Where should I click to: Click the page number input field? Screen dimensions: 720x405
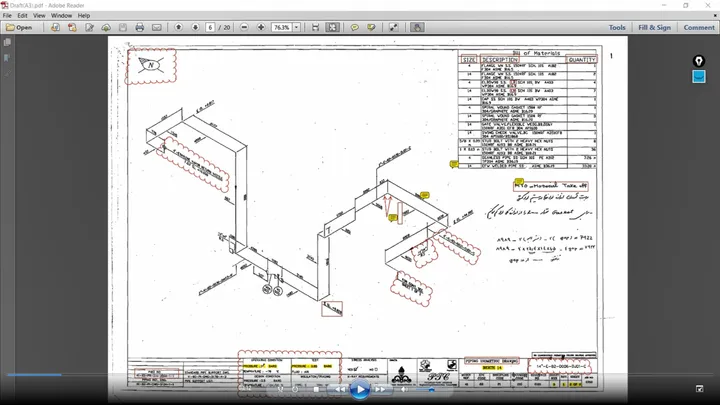(x=210, y=28)
